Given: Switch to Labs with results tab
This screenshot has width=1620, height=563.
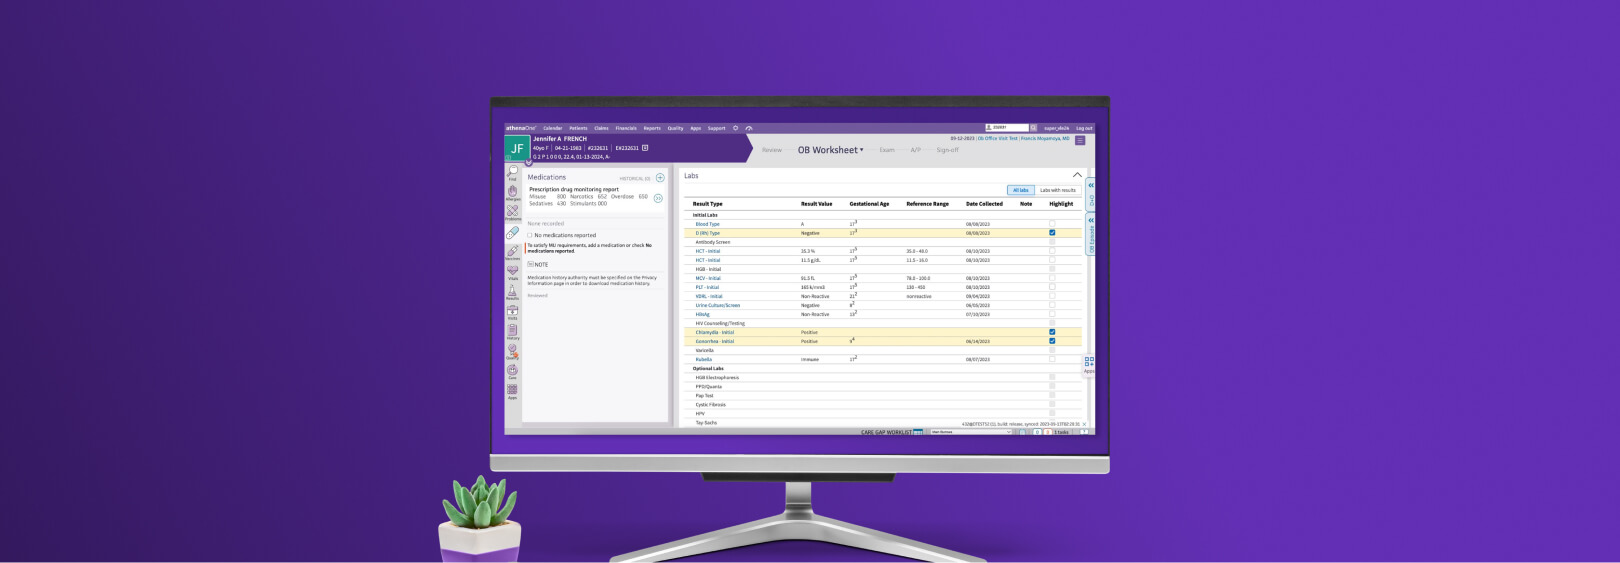Looking at the screenshot, I should pos(1057,190).
